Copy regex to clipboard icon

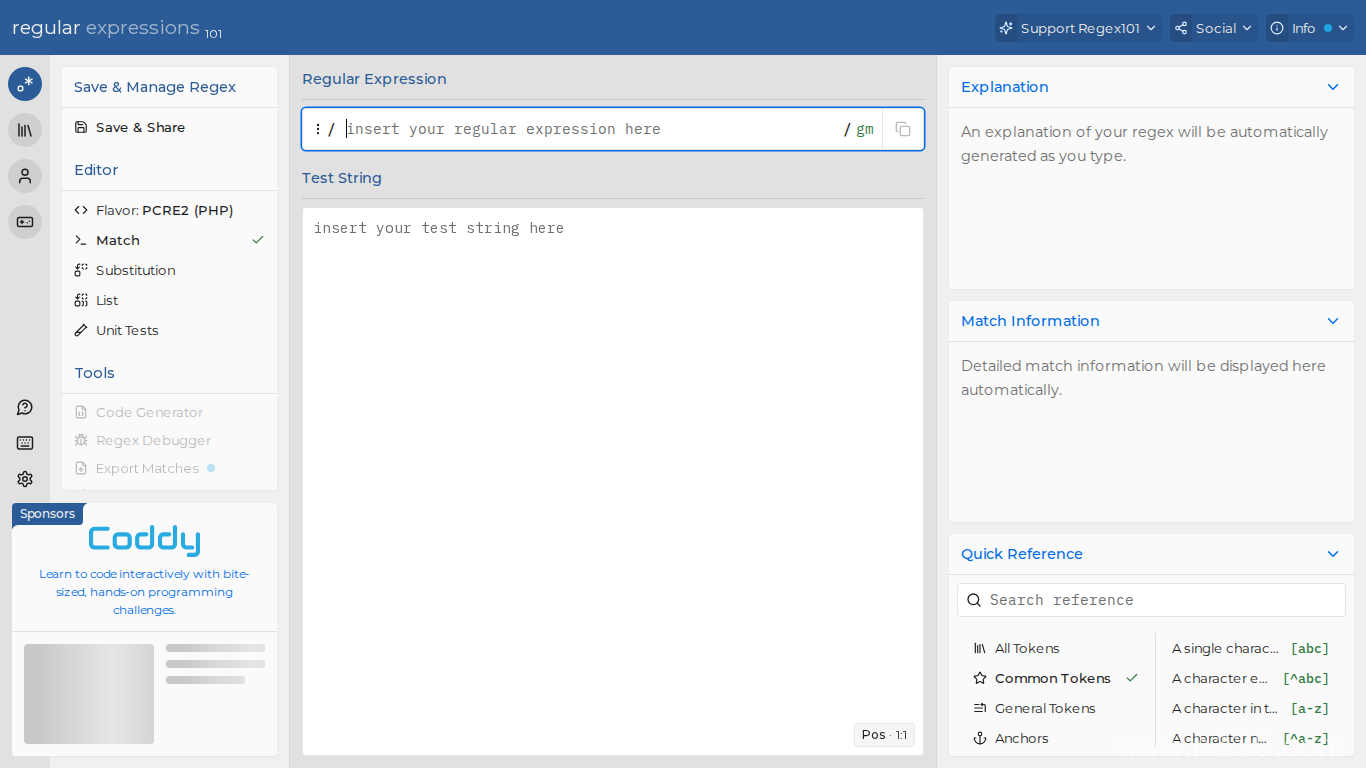[903, 129]
